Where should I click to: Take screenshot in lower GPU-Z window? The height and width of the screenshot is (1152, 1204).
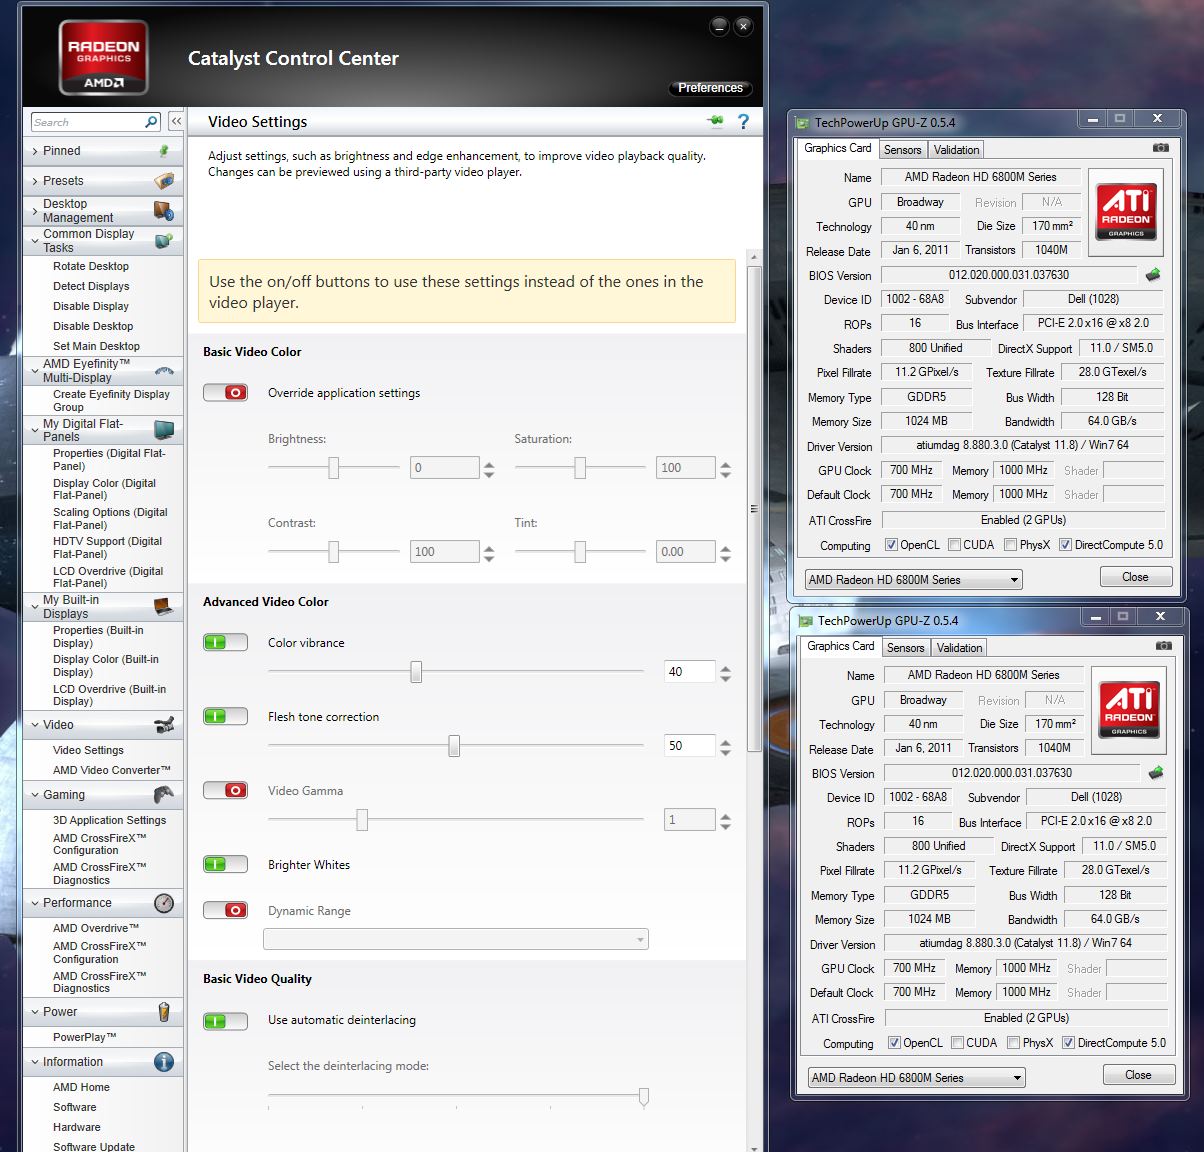(x=1163, y=646)
